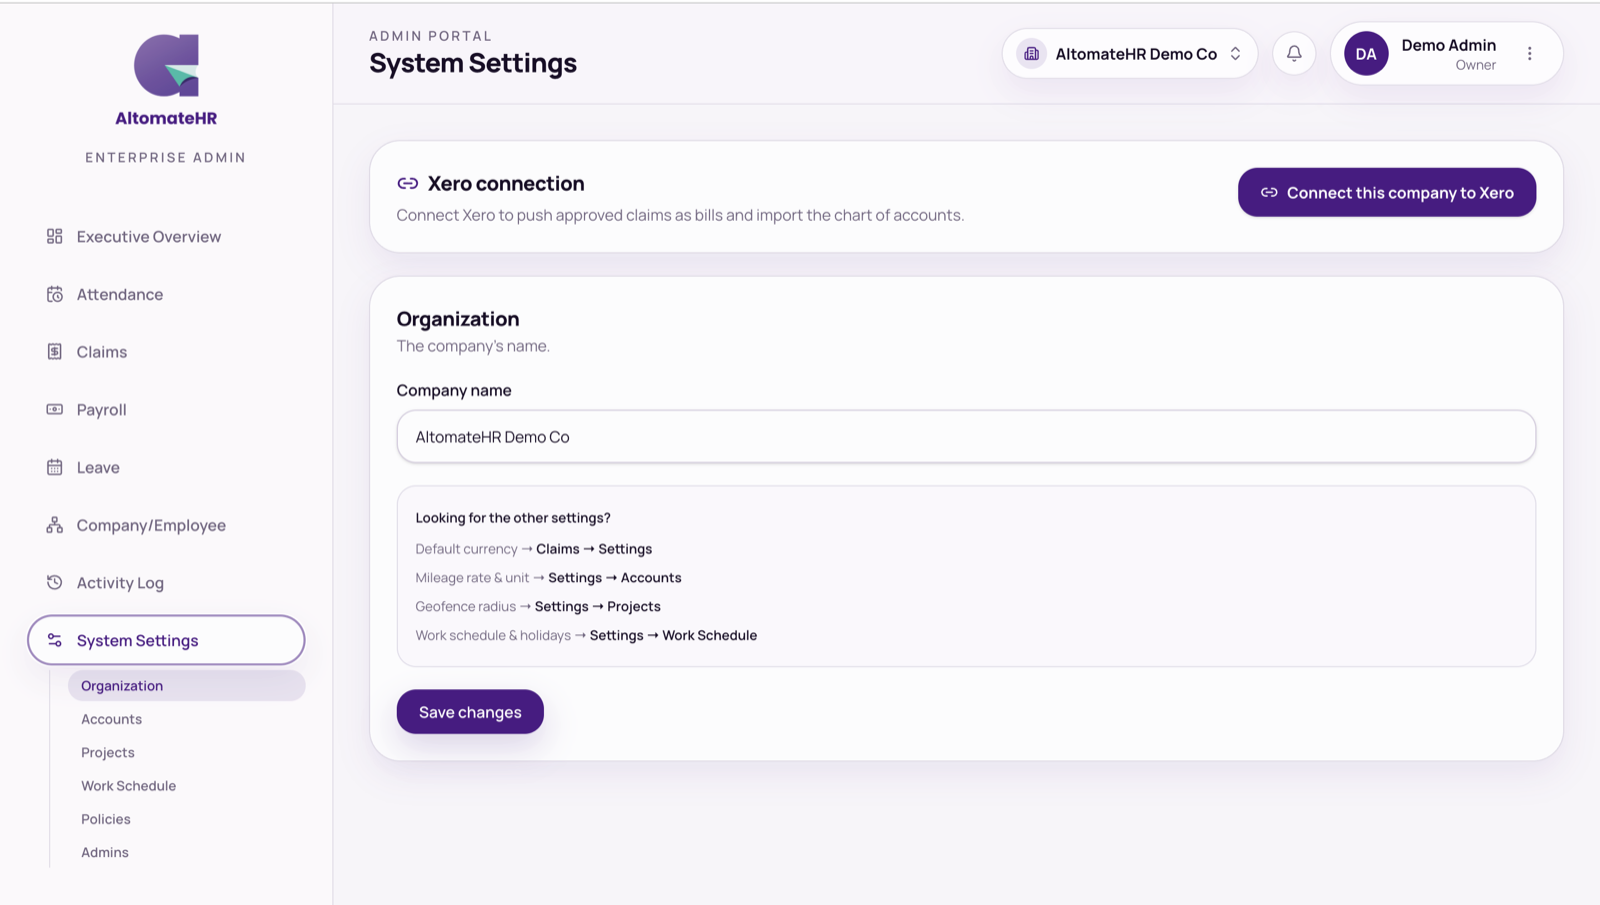Click the Attendance clock-calendar icon
This screenshot has height=905, width=1600.
coord(55,294)
